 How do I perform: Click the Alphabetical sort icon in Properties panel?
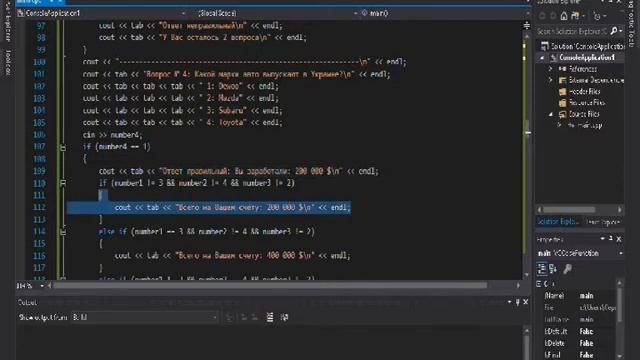tap(553, 269)
